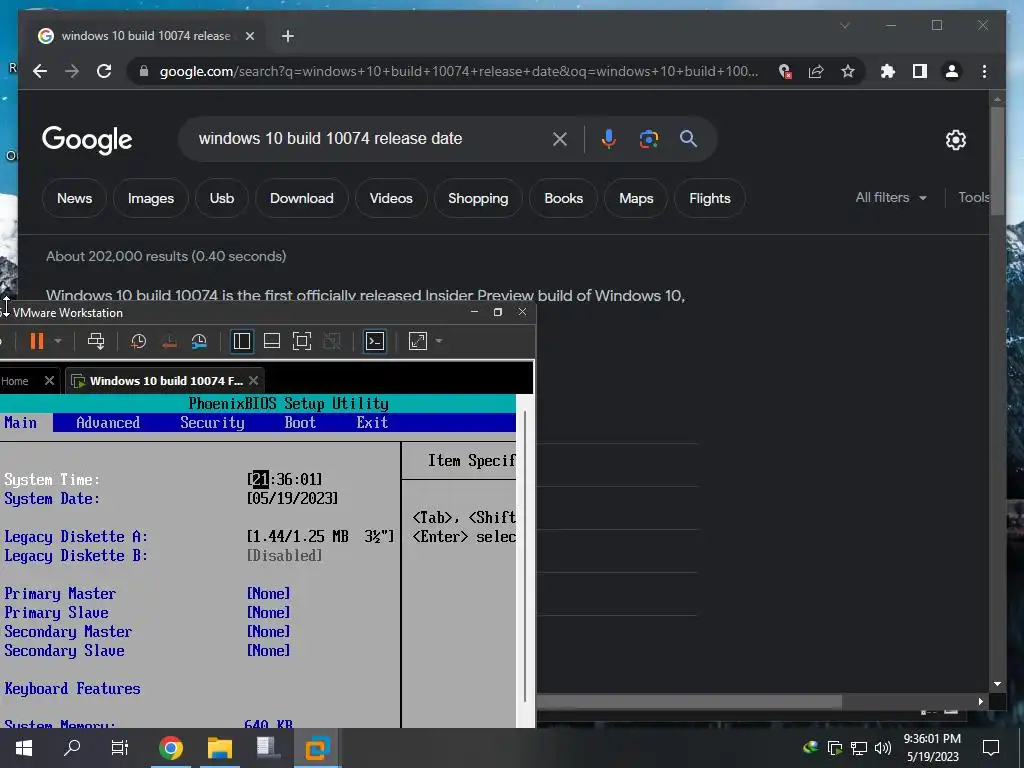Start Google voice search
Viewport: 1024px width, 768px height.
point(609,138)
